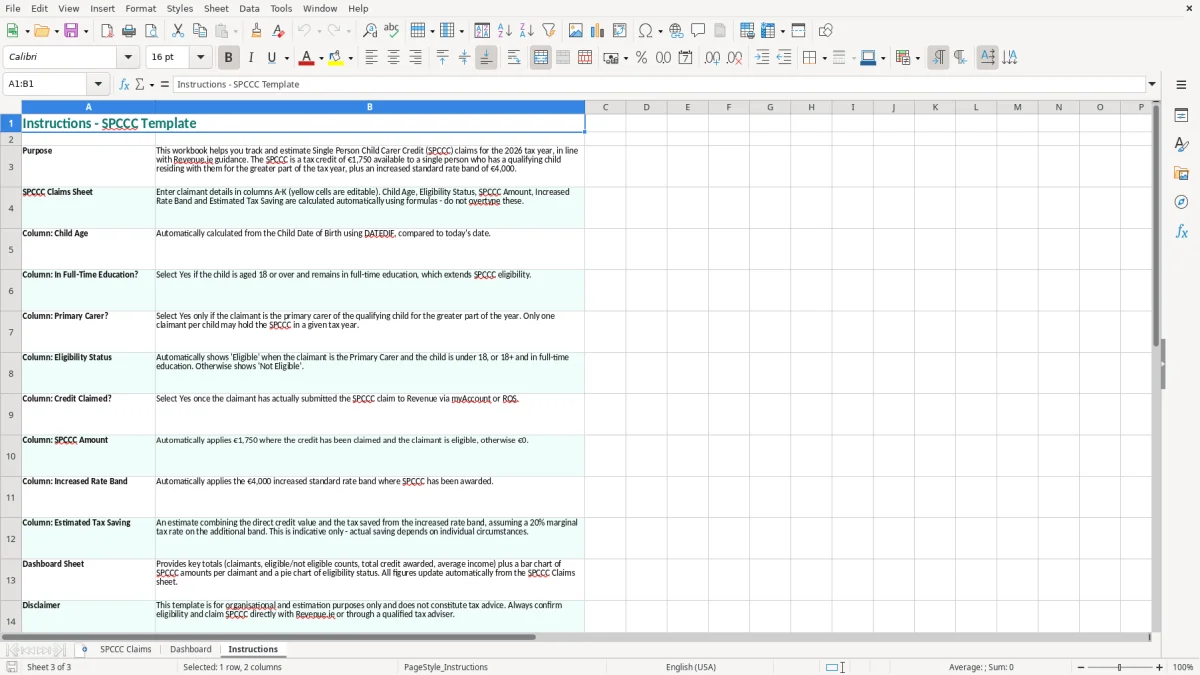Screen dimensions: 1200x675
Task: Expand the formula bar
Action: (1152, 84)
